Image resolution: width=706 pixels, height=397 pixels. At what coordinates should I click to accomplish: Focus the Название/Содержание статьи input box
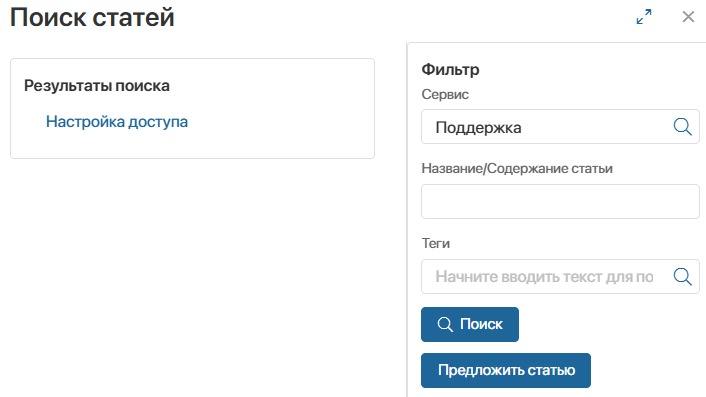click(560, 201)
